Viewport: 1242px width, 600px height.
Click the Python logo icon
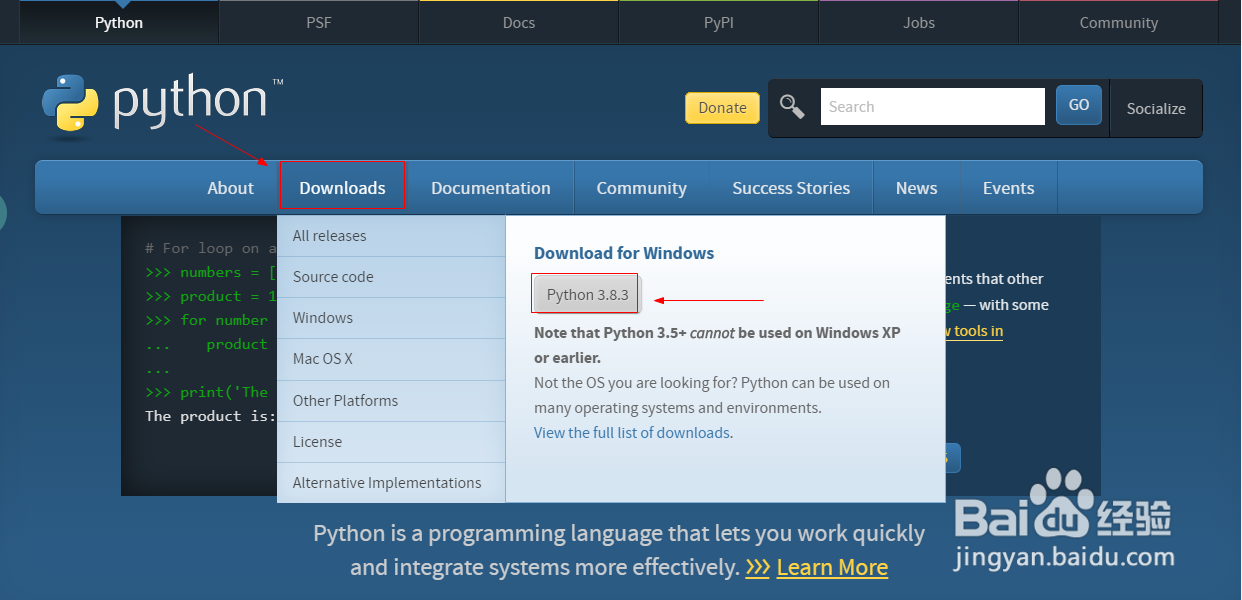tap(70, 103)
